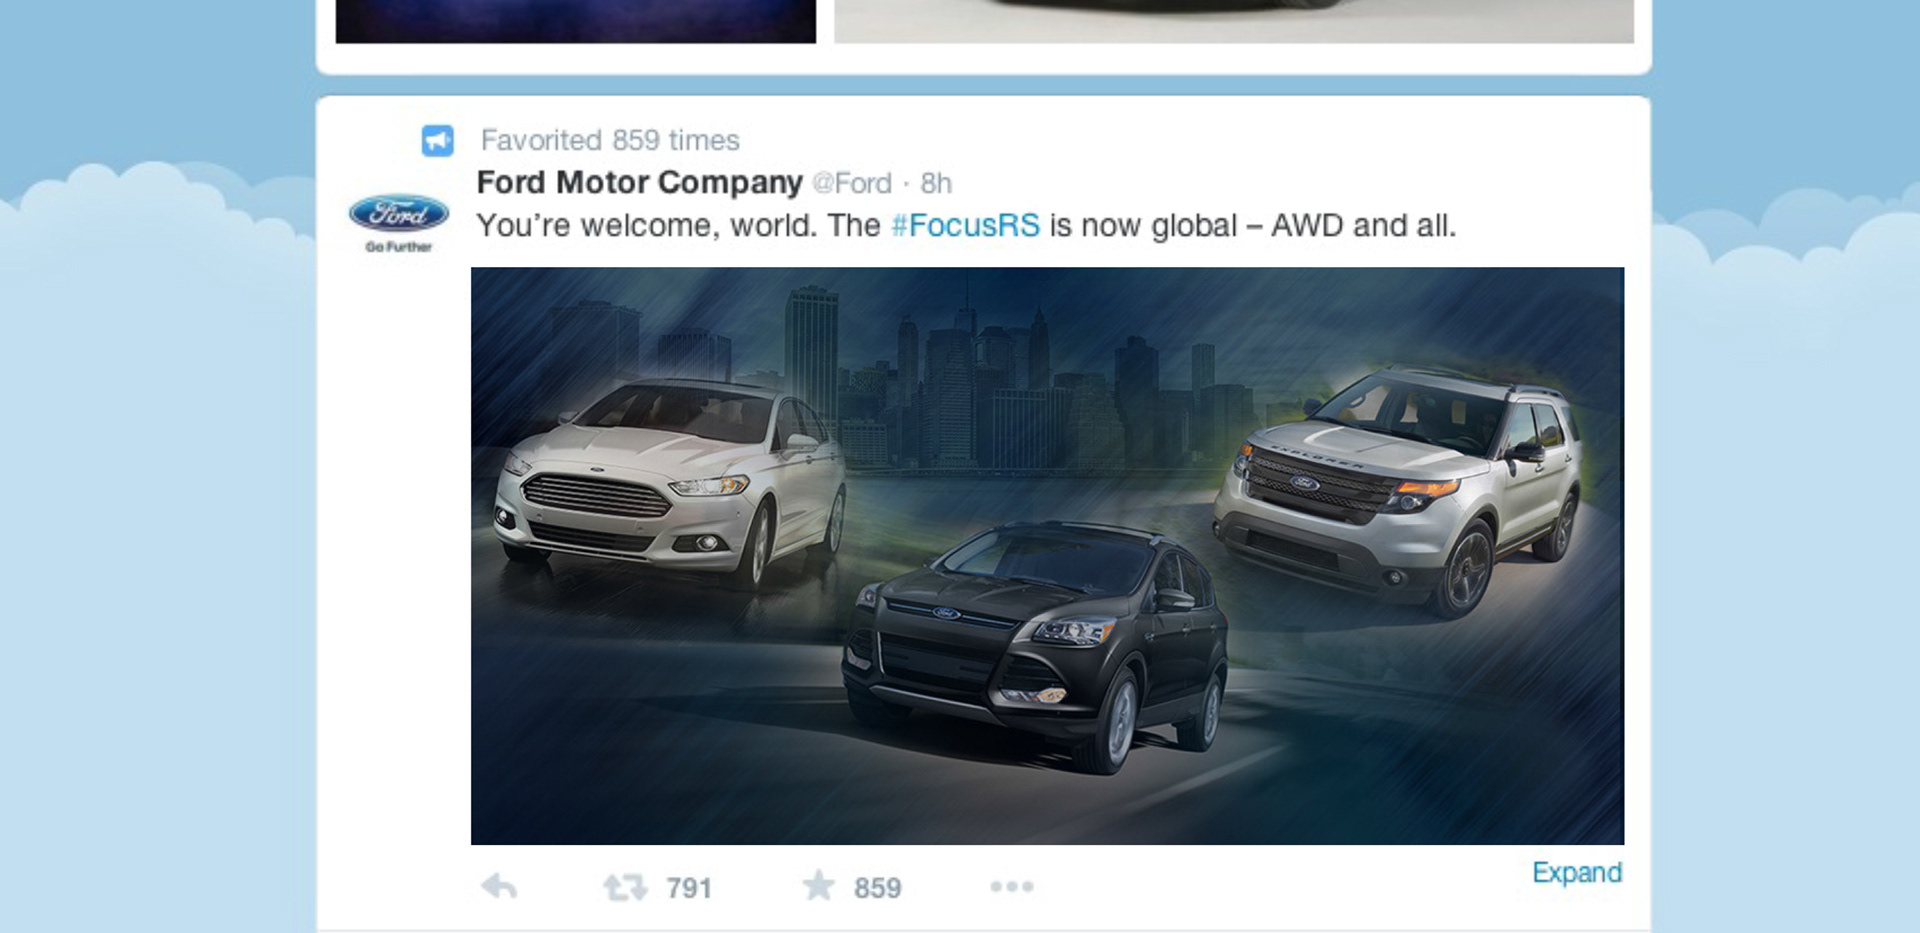Screen dimensions: 1920x933
Task: Click the tweet text about AWD
Action: point(966,226)
